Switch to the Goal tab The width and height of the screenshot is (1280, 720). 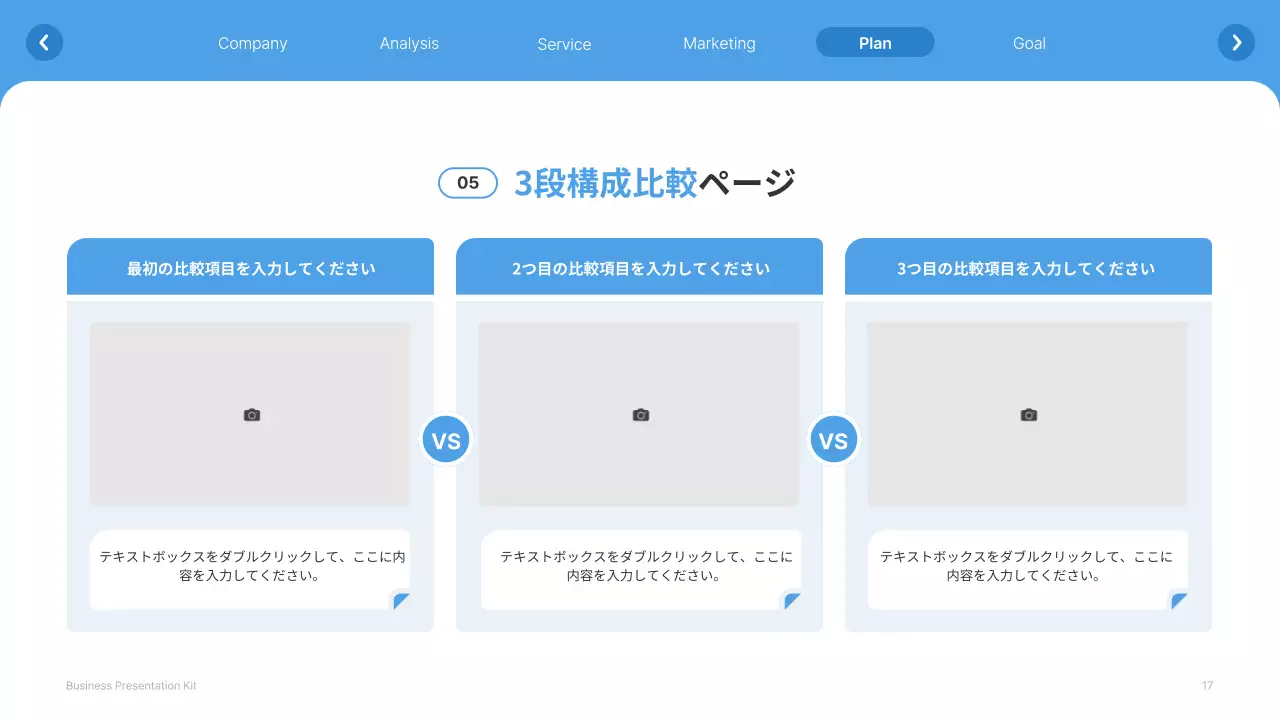[x=1029, y=43]
